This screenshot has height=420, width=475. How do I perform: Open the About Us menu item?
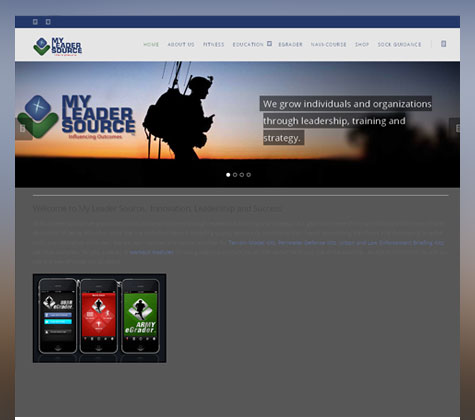(x=181, y=44)
